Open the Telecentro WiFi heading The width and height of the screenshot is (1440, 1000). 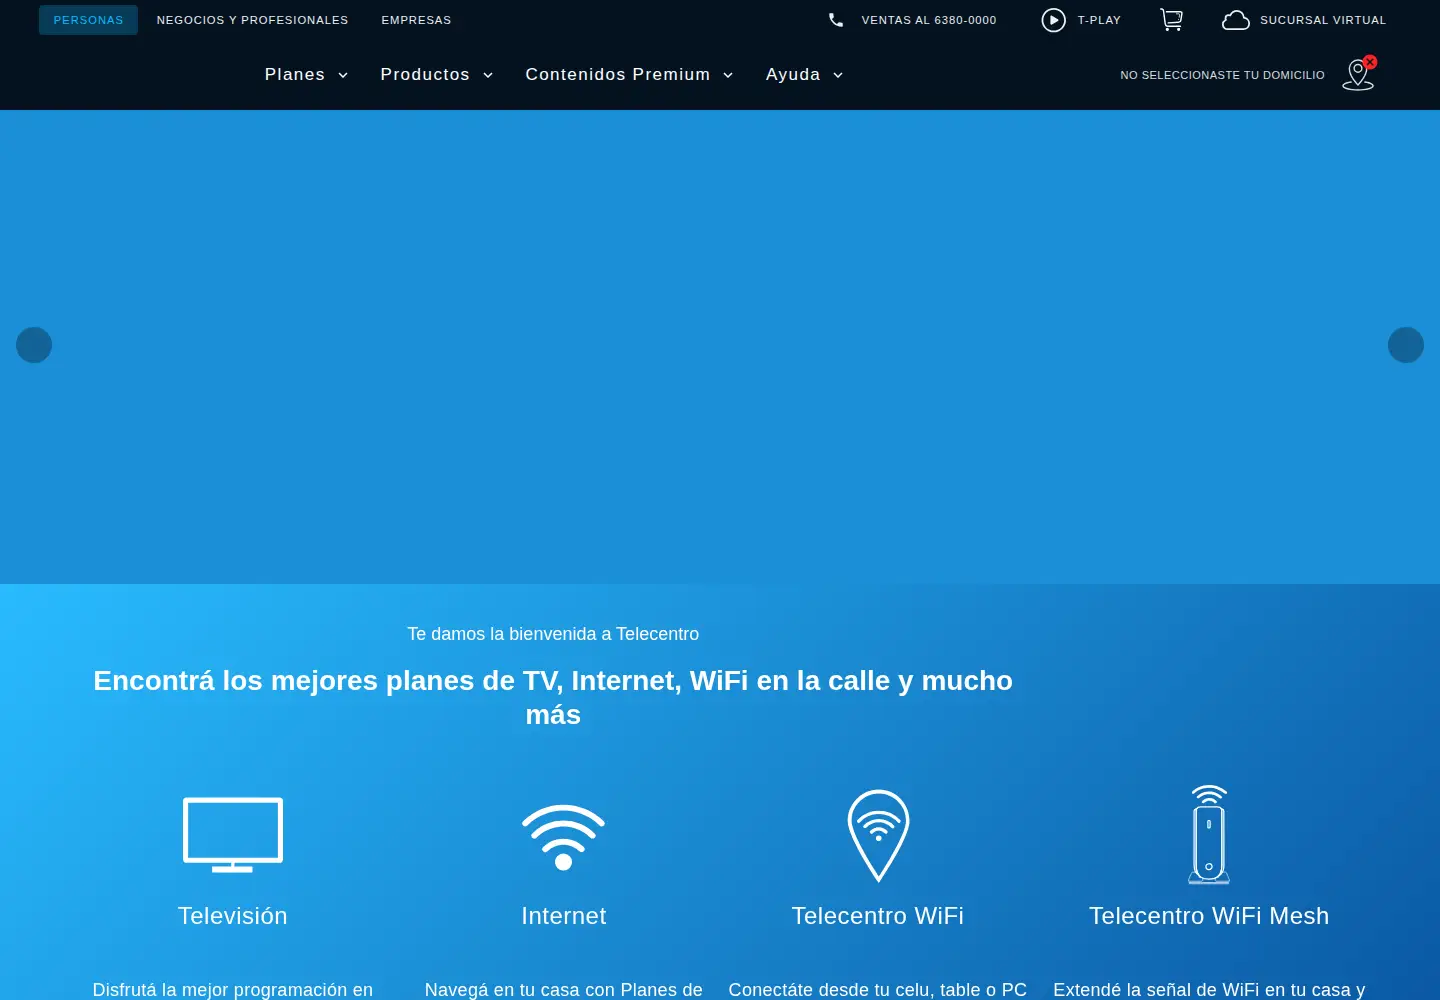click(x=878, y=916)
